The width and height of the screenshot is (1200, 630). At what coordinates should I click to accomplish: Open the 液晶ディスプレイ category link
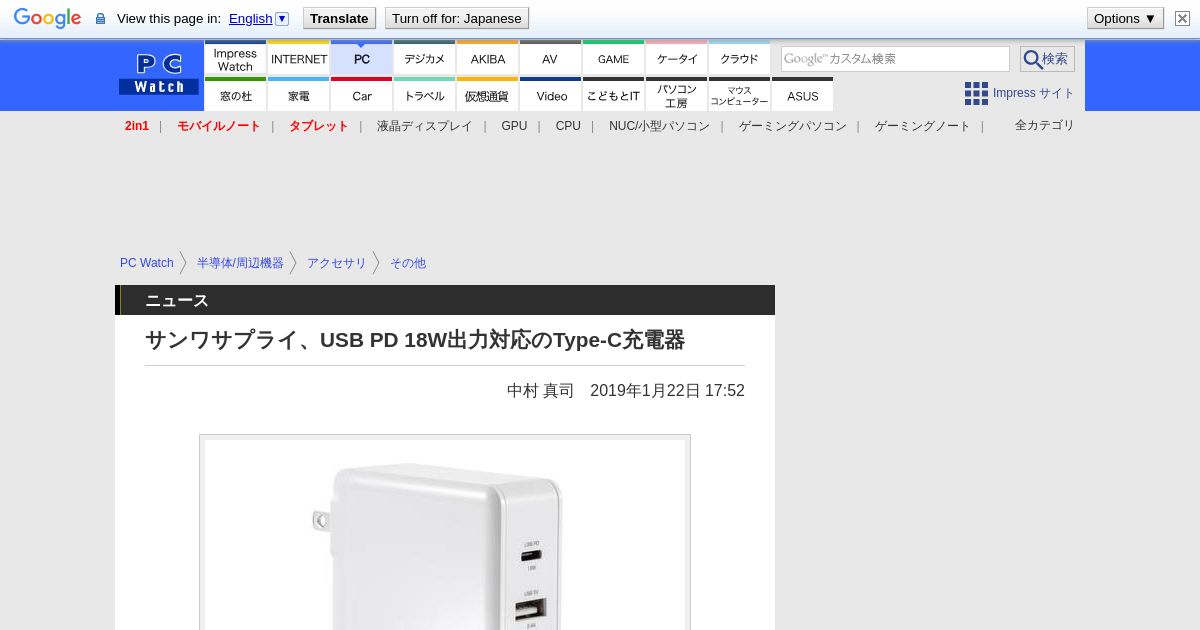pyautogui.click(x=424, y=126)
